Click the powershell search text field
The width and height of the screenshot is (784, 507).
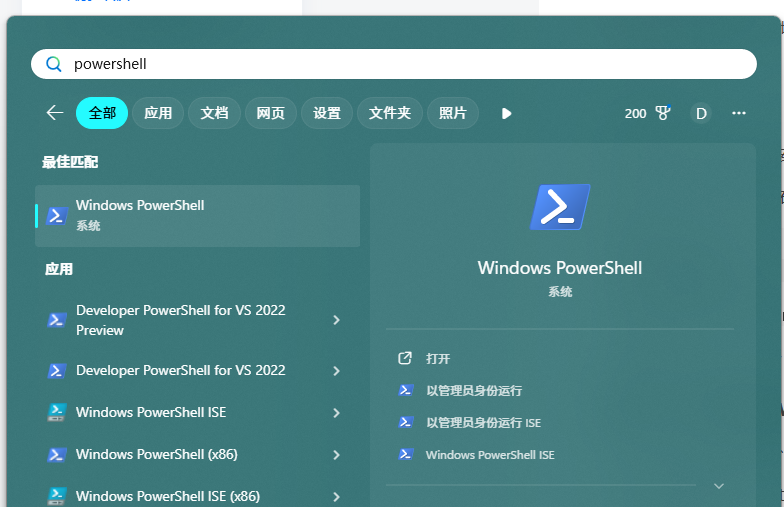[394, 64]
